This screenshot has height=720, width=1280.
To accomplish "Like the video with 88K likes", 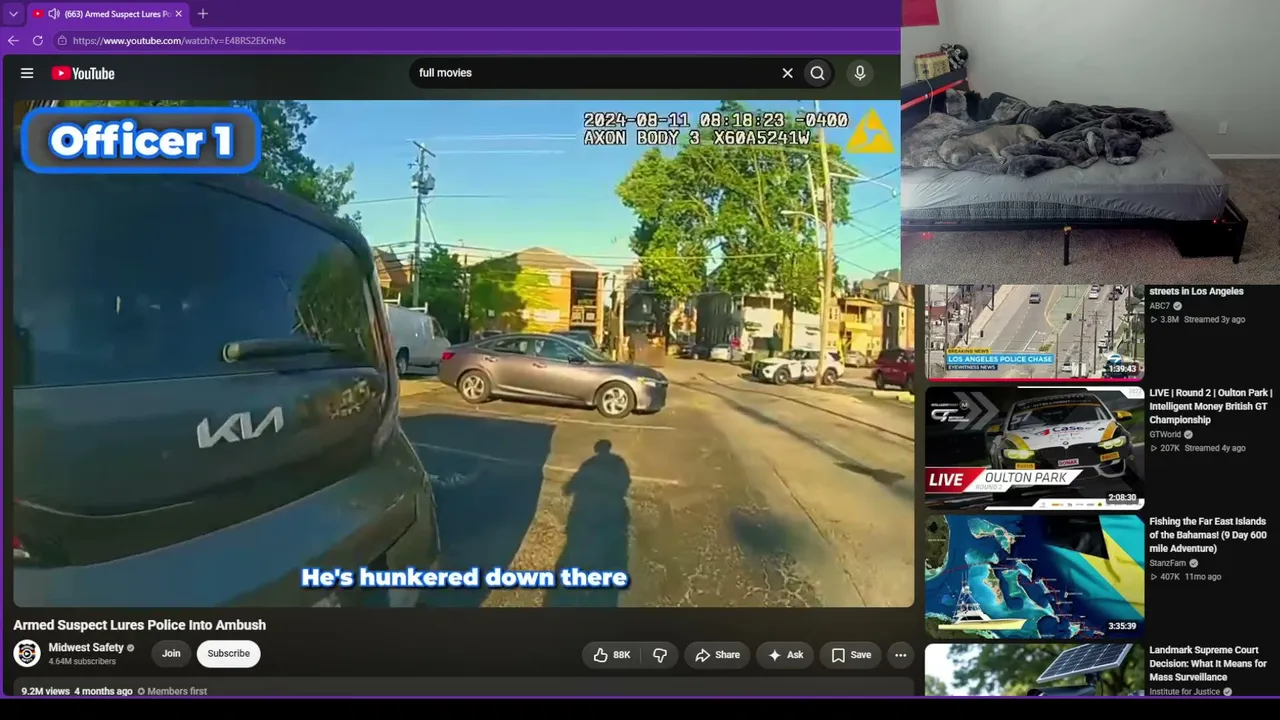I will pyautogui.click(x=611, y=655).
